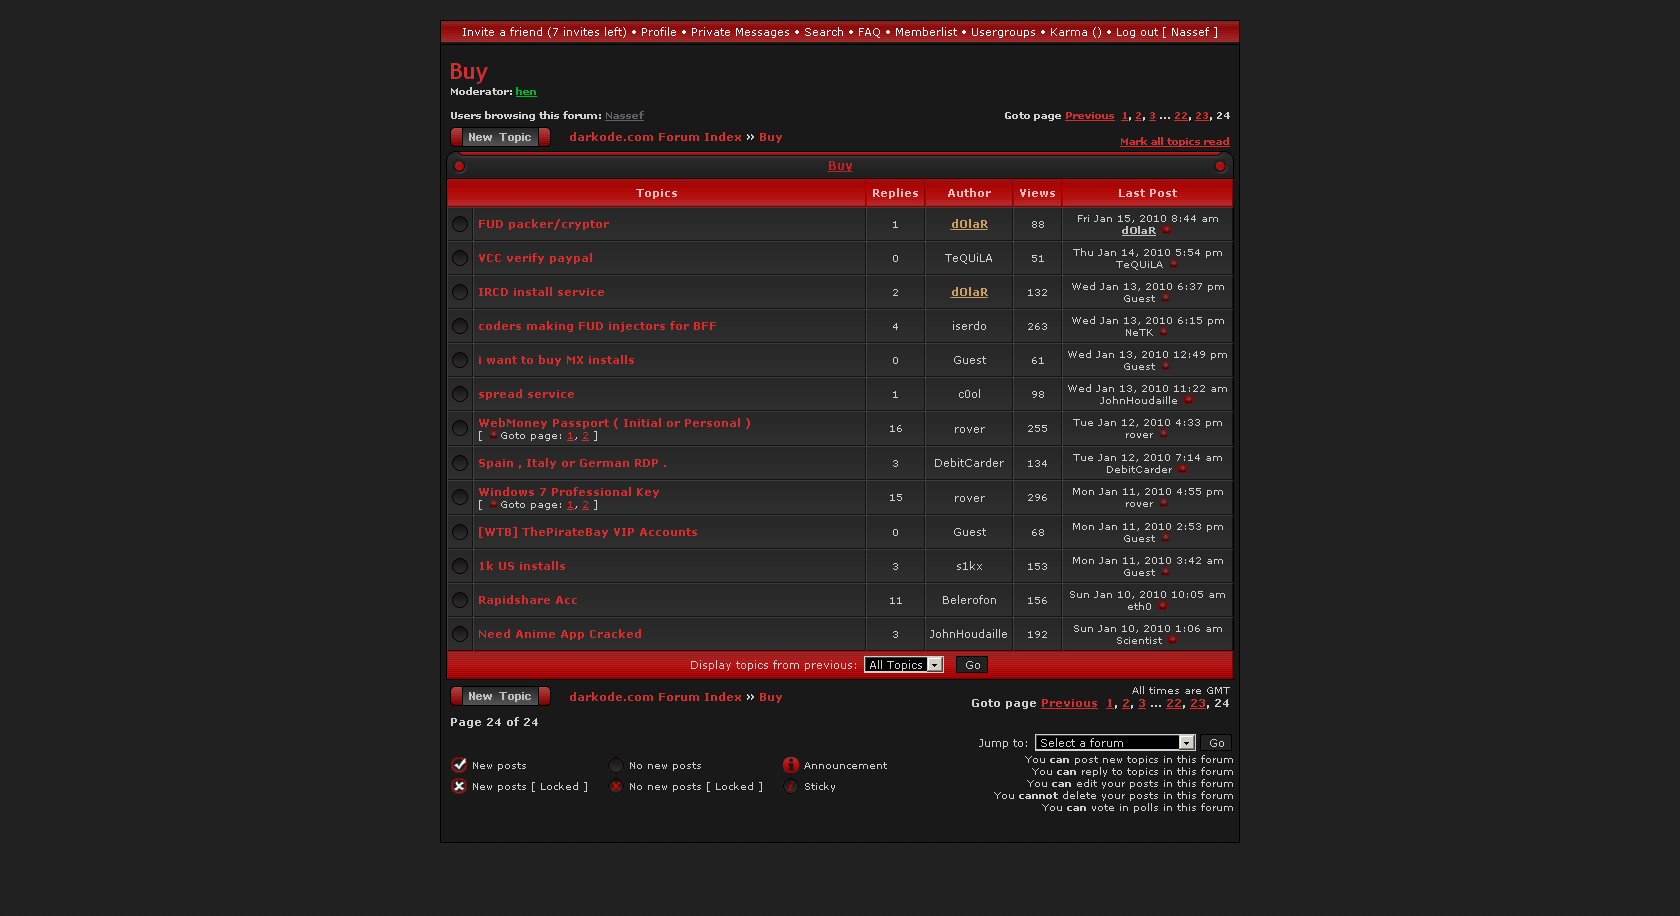Click latest-post icon after DebitCarder's last post
The image size is (1680, 916).
1183,469
